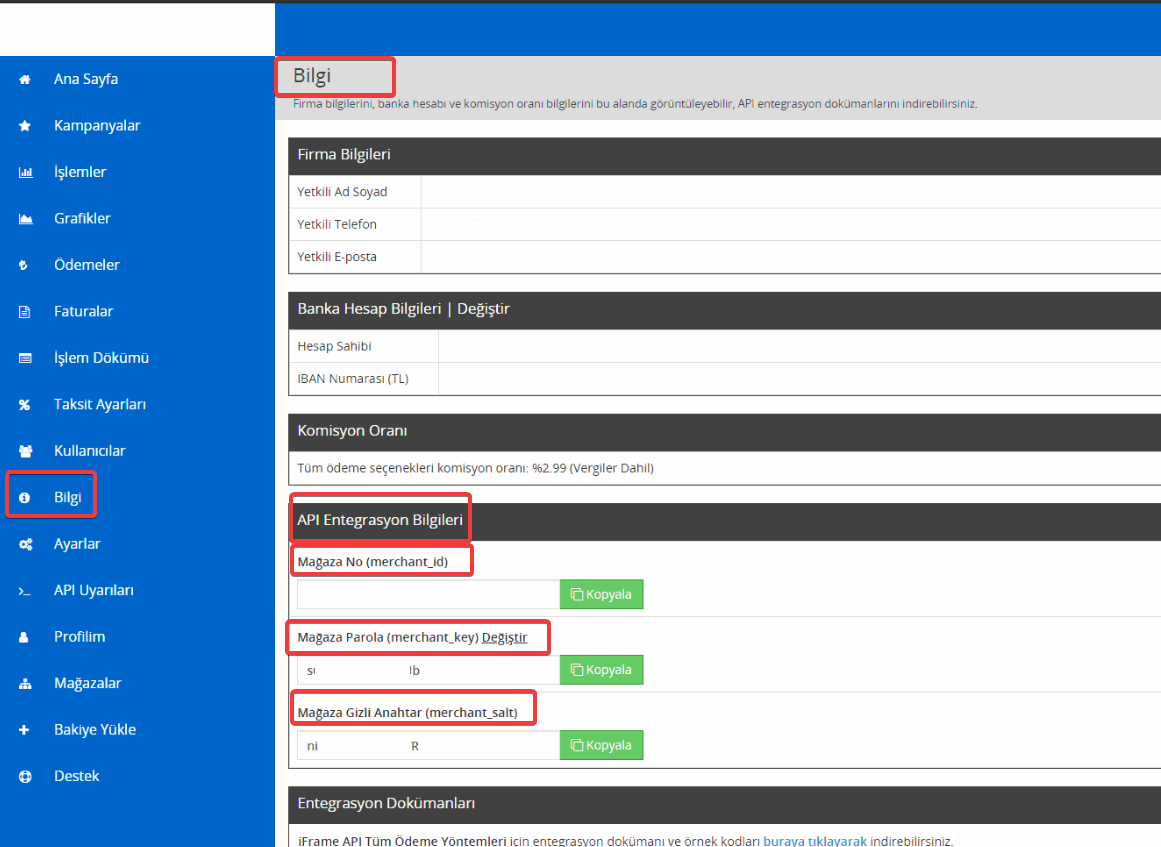Click the 'Yetkili Ad Soyad' label
The image size is (1161, 847).
[x=342, y=192]
